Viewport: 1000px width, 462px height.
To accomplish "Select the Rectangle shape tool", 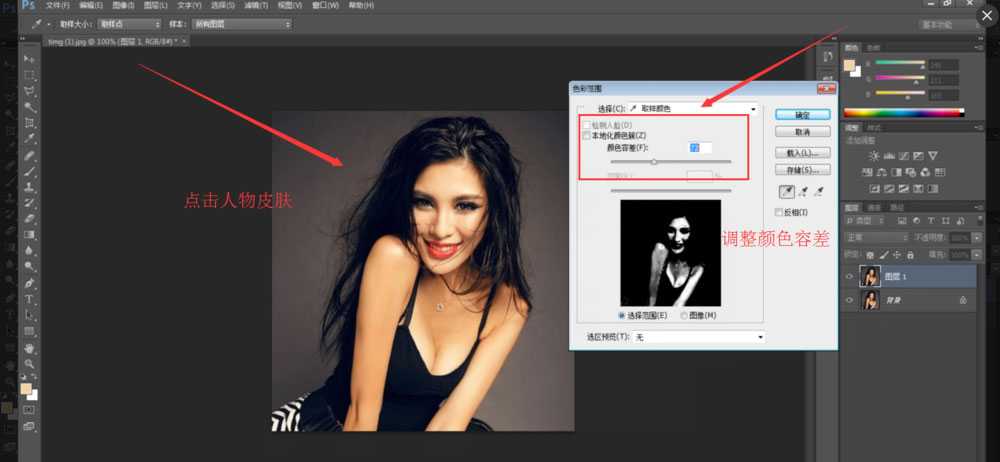I will [x=30, y=331].
